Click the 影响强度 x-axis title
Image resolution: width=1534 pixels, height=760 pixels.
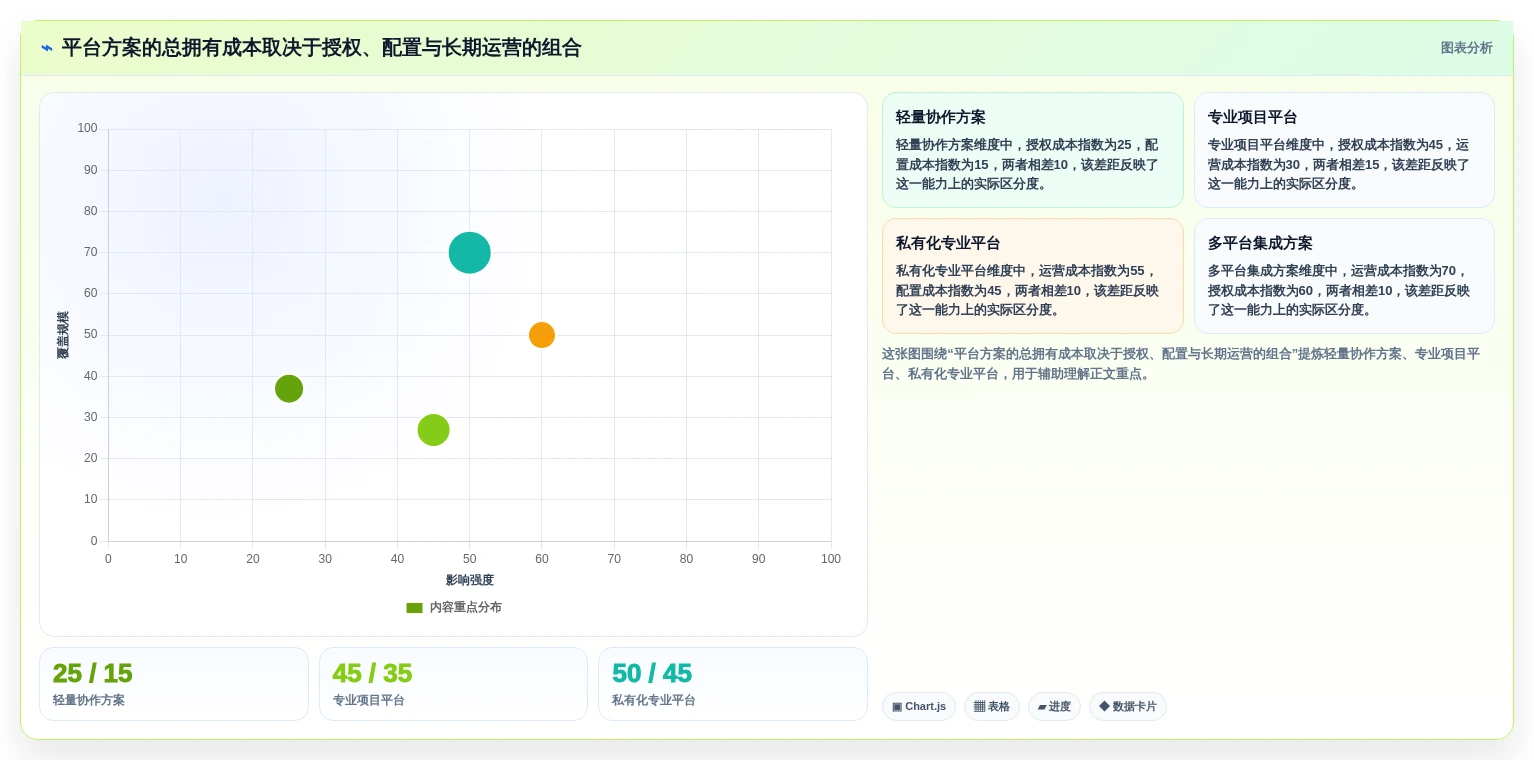(470, 580)
